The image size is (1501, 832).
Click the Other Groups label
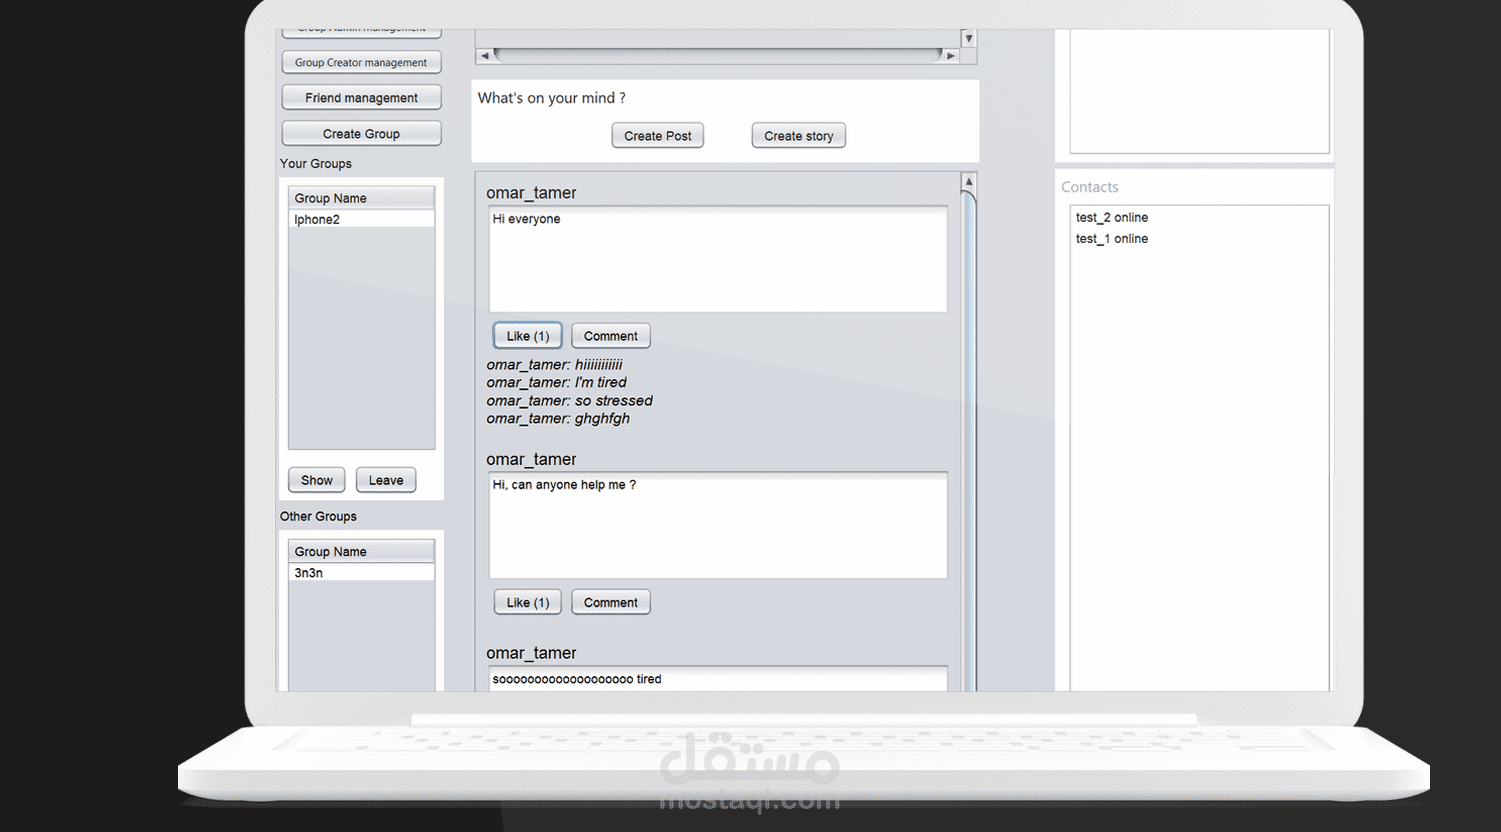tap(318, 516)
